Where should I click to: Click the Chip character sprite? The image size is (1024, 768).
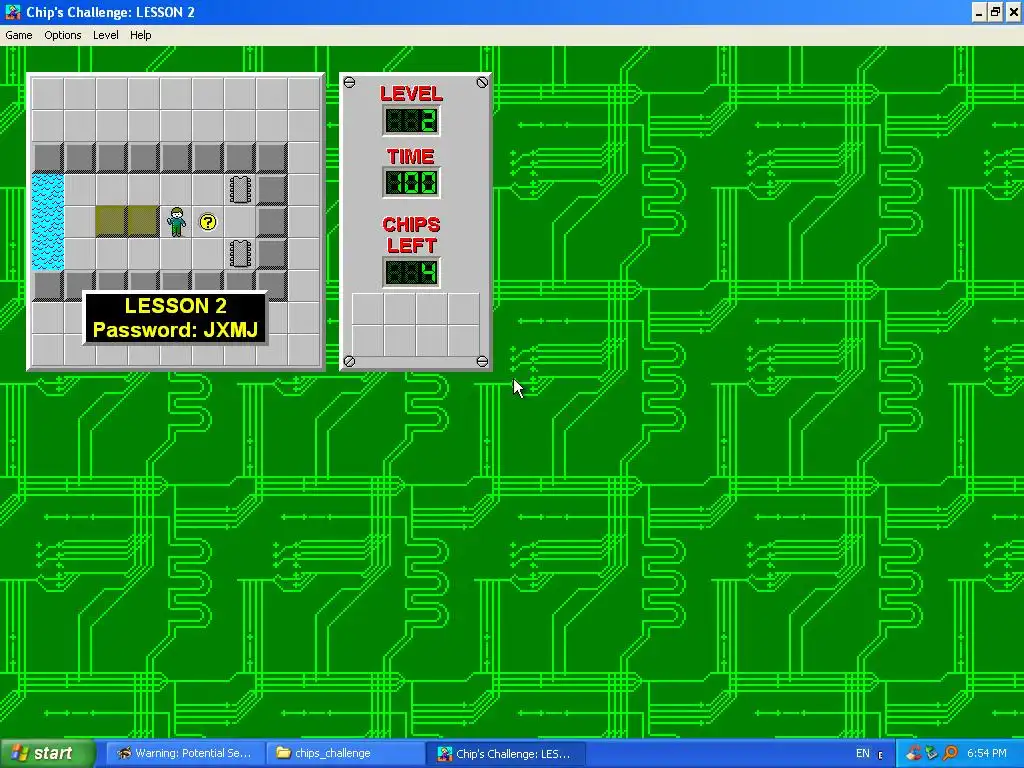point(176,221)
